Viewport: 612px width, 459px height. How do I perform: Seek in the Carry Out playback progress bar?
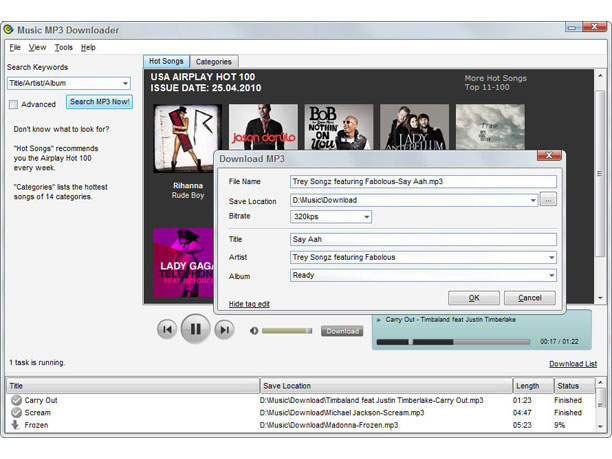click(x=453, y=342)
